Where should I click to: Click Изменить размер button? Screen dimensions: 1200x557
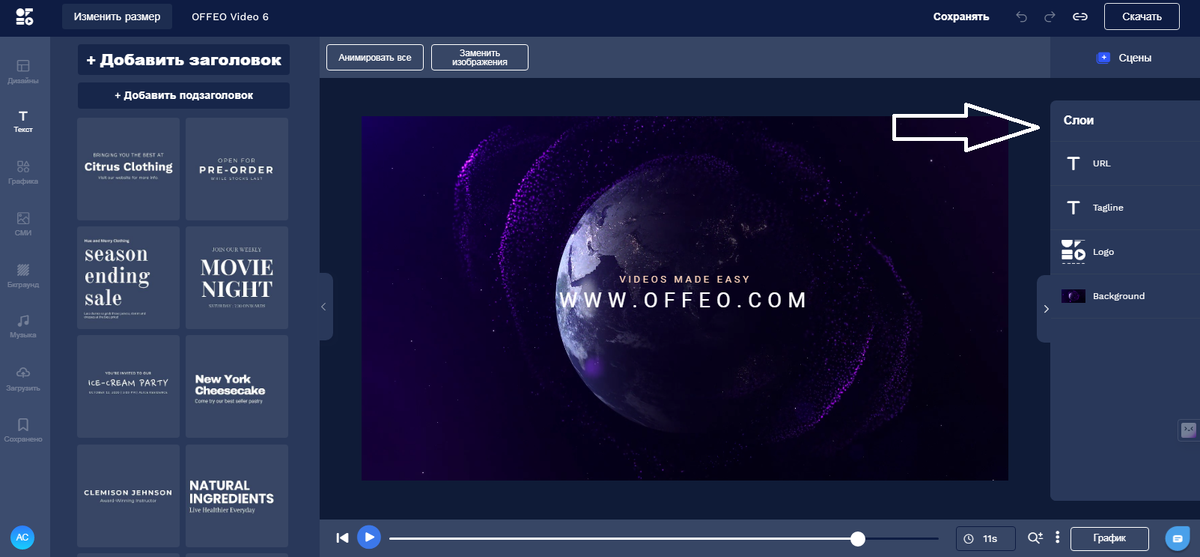point(117,17)
